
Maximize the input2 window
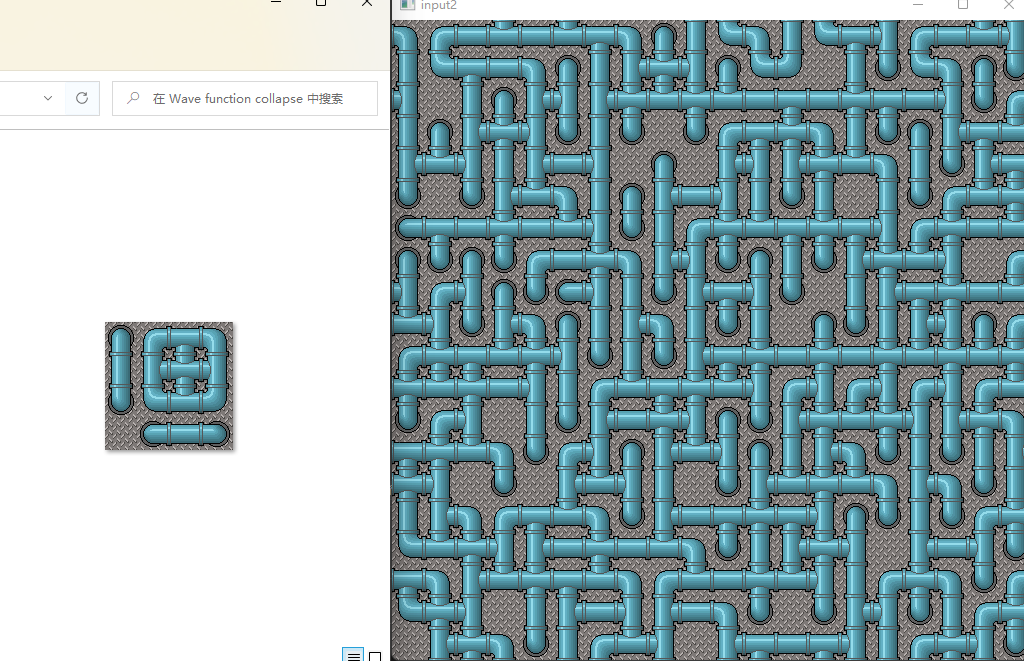tap(963, 5)
